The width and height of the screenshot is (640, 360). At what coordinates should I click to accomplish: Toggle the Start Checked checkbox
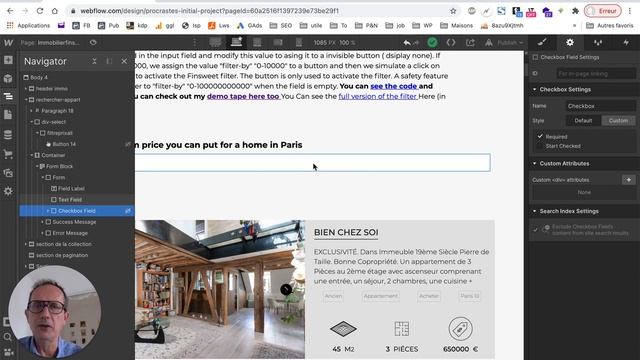click(540, 146)
